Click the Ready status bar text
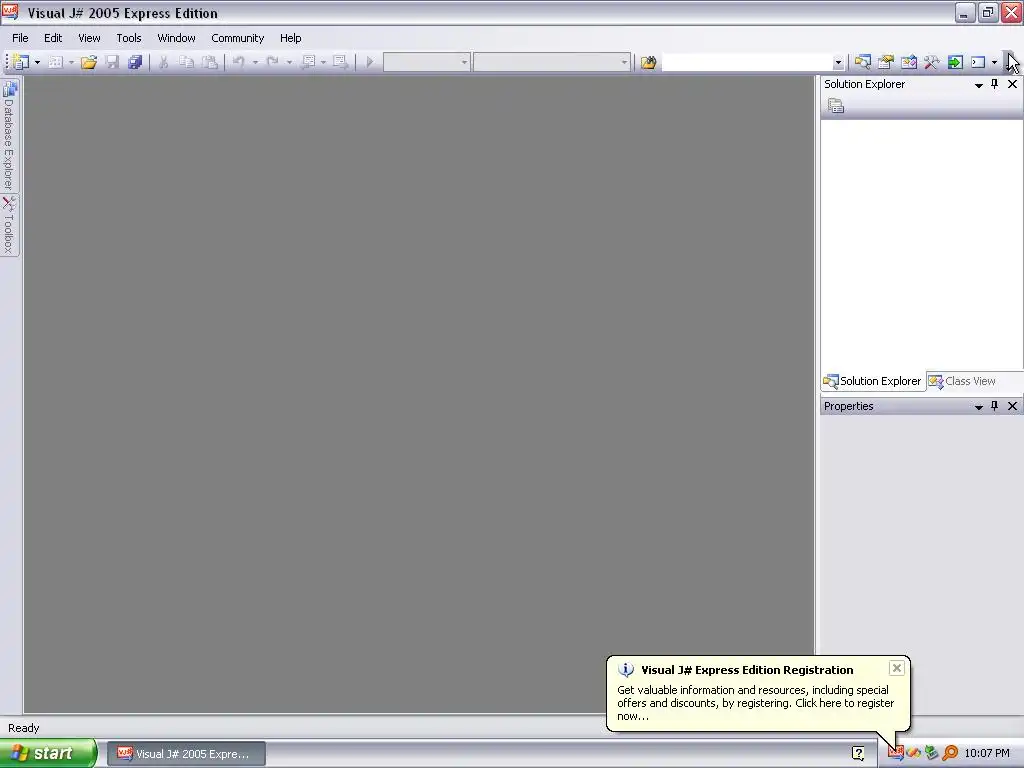The width and height of the screenshot is (1024, 768). click(x=24, y=728)
